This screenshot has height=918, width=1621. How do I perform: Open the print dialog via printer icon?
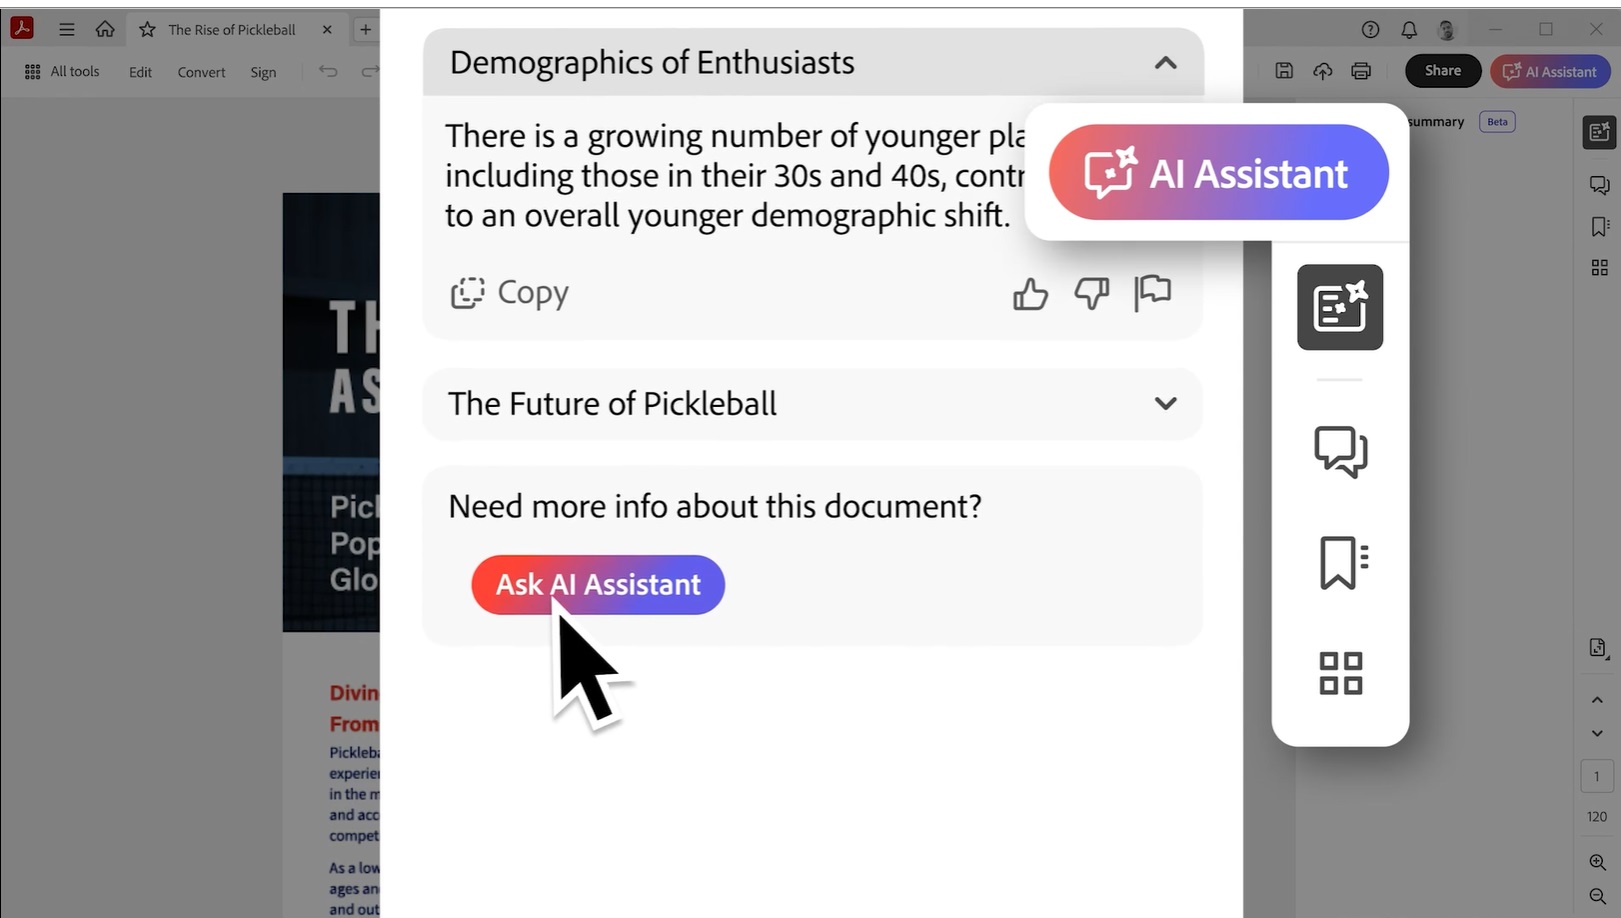(x=1361, y=70)
